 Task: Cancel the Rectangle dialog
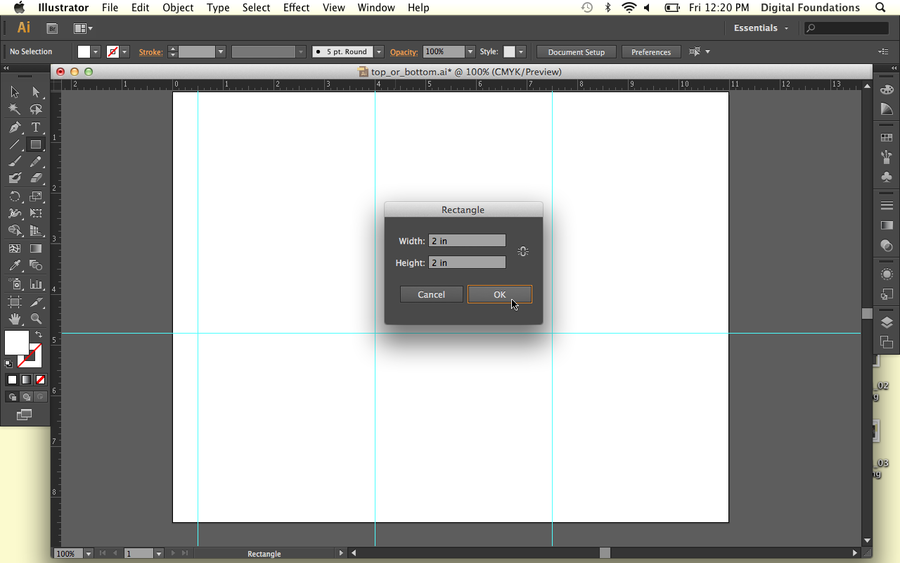[x=431, y=294]
